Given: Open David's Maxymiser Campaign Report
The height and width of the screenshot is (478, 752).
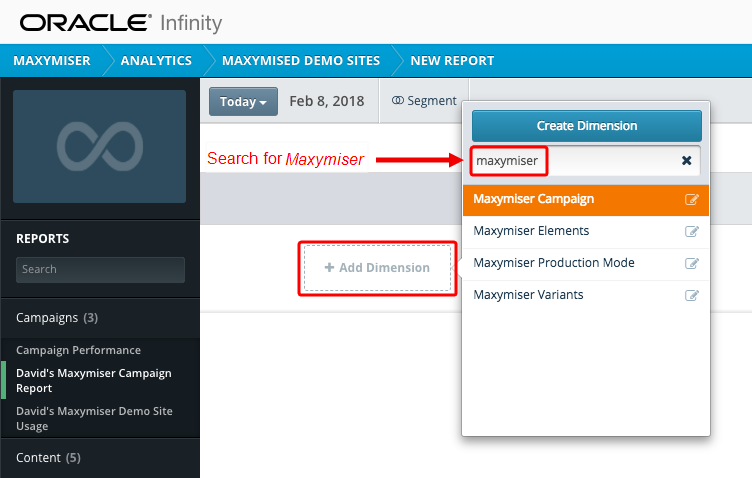Looking at the screenshot, I should (x=94, y=381).
